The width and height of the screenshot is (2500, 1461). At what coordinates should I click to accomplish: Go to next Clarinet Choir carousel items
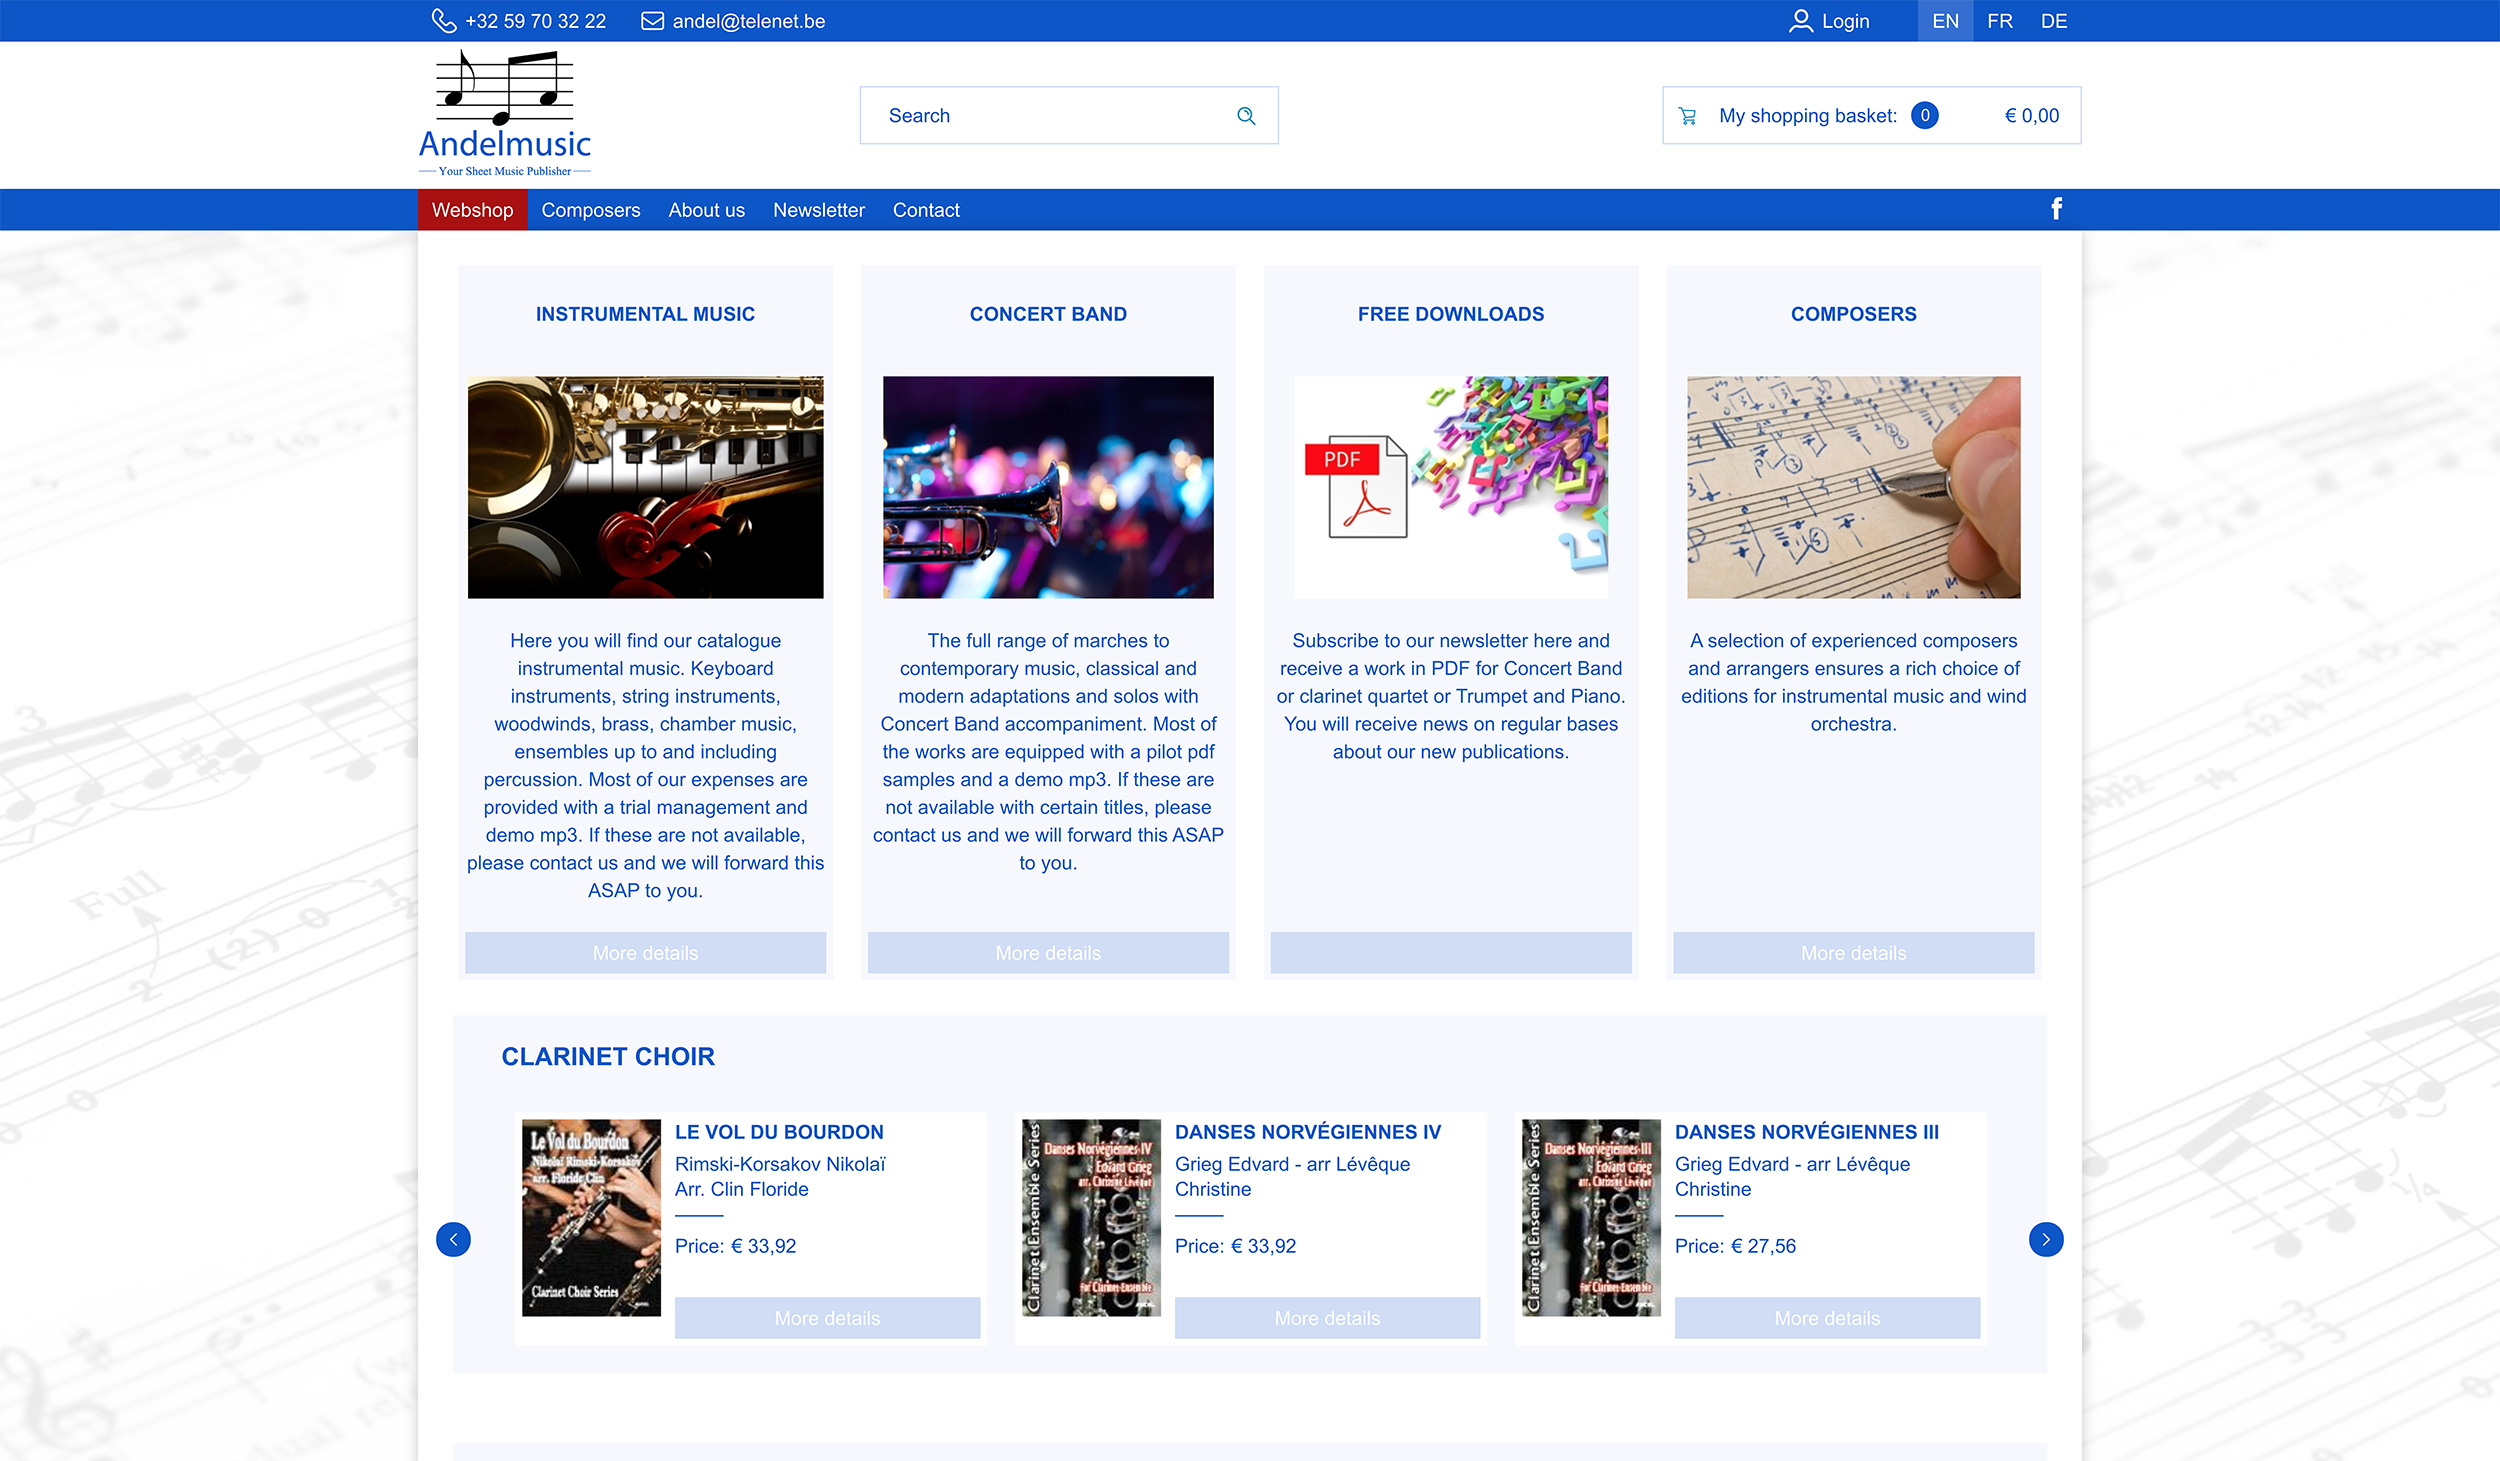[x=2045, y=1239]
